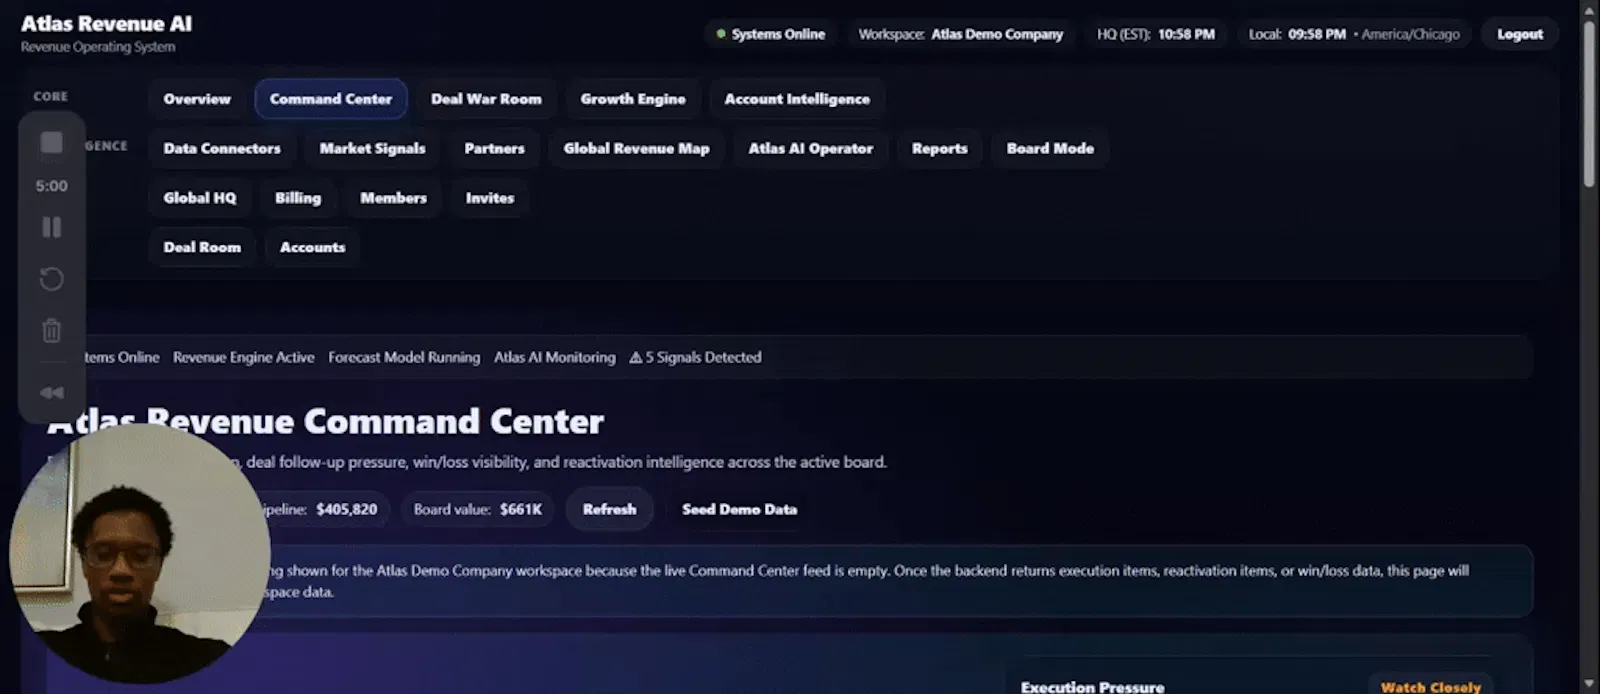This screenshot has width=1600, height=694.
Task: Click the CORE section label
Action: pos(50,97)
